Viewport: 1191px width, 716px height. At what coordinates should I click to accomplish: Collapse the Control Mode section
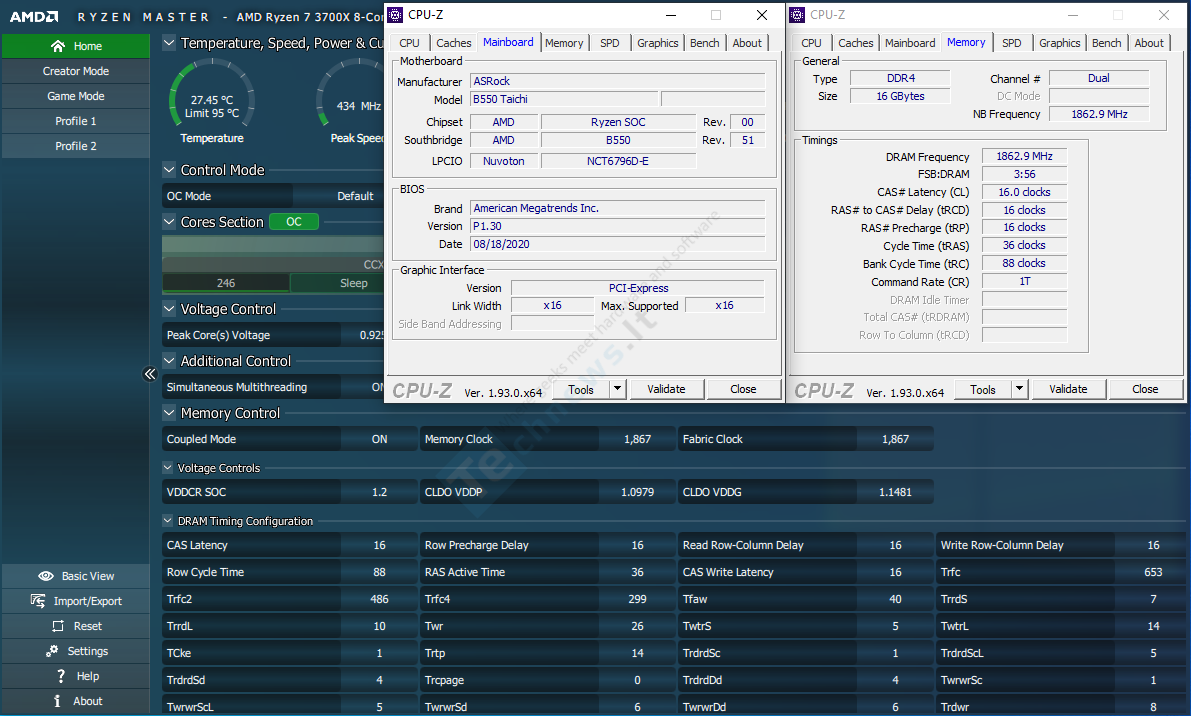pyautogui.click(x=169, y=170)
